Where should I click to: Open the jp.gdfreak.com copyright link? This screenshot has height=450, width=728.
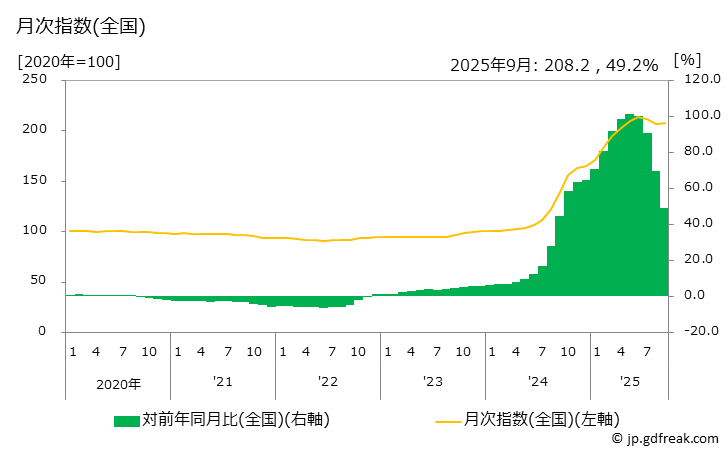[664, 438]
